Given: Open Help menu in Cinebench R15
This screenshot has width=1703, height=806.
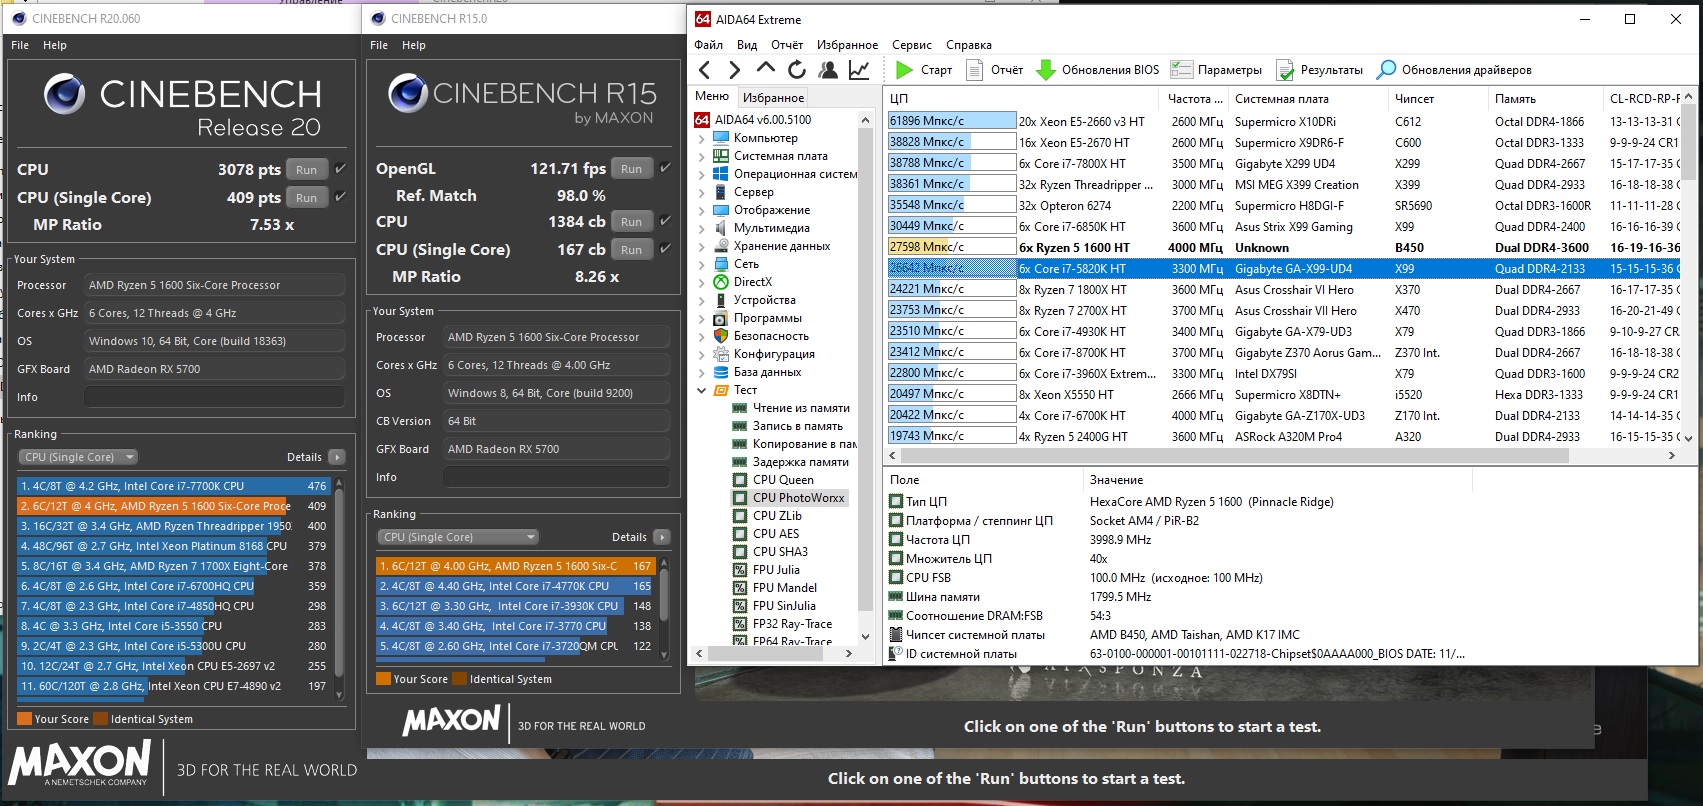Looking at the screenshot, I should [x=414, y=45].
